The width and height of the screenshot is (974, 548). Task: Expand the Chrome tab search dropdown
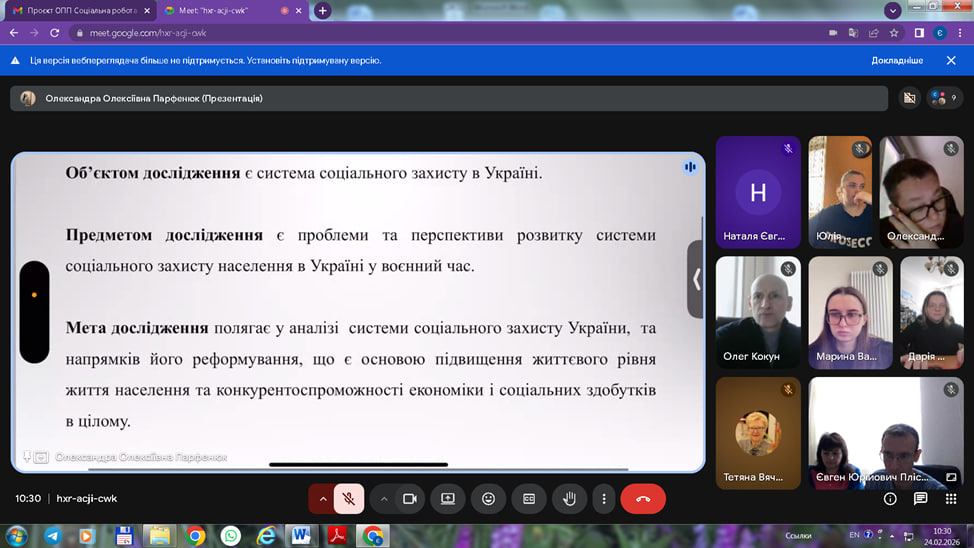[x=892, y=10]
